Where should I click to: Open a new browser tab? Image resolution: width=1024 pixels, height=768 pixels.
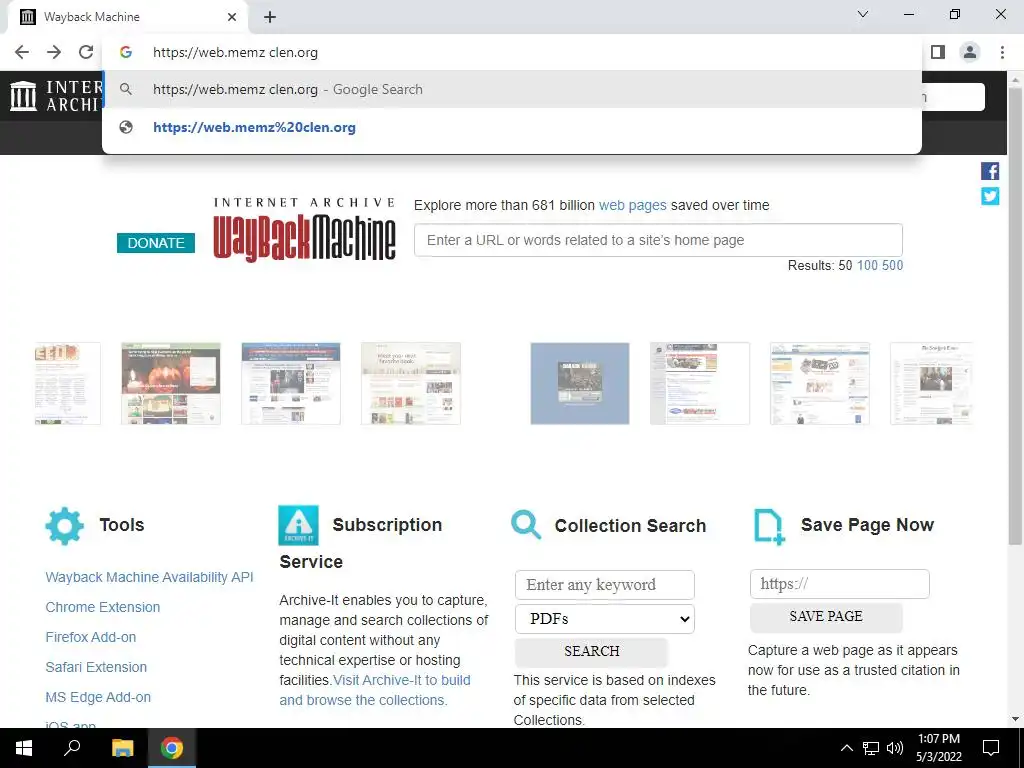(x=270, y=17)
